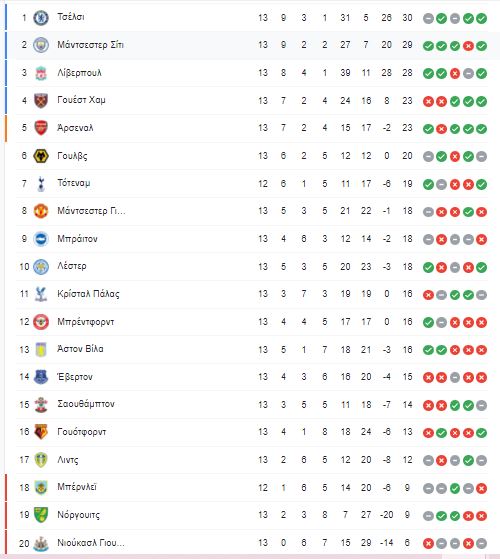
Task: Click the Watford crest in row 16
Action: (41, 432)
